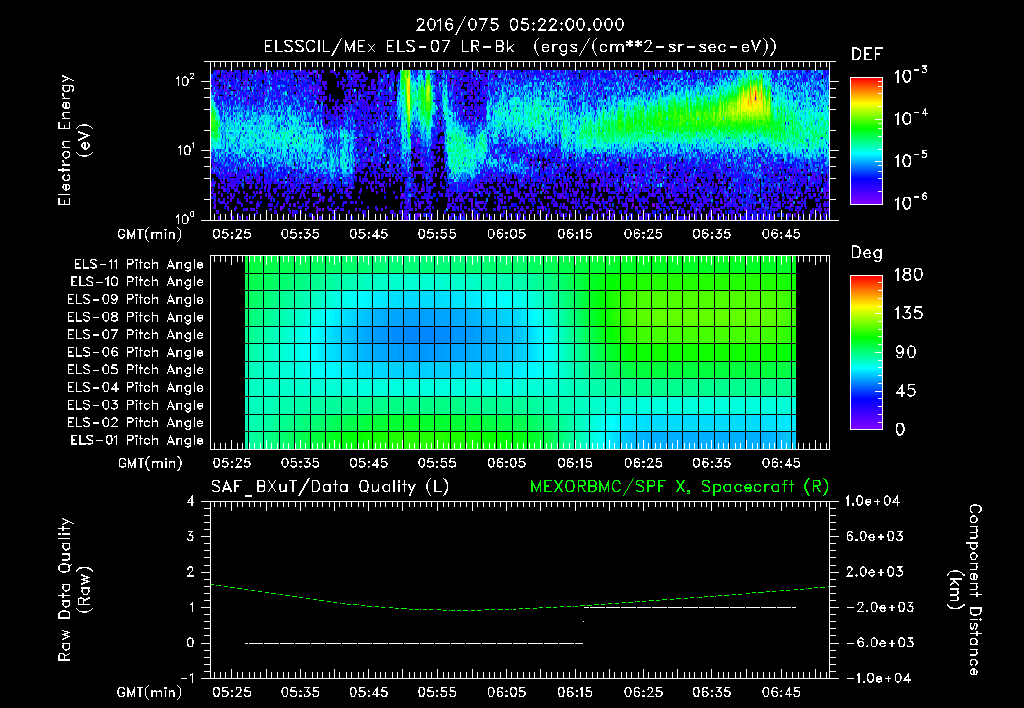Image resolution: width=1024 pixels, height=708 pixels.
Task: Select the ELS-04 Pitch Angle row label
Action: tap(136, 387)
